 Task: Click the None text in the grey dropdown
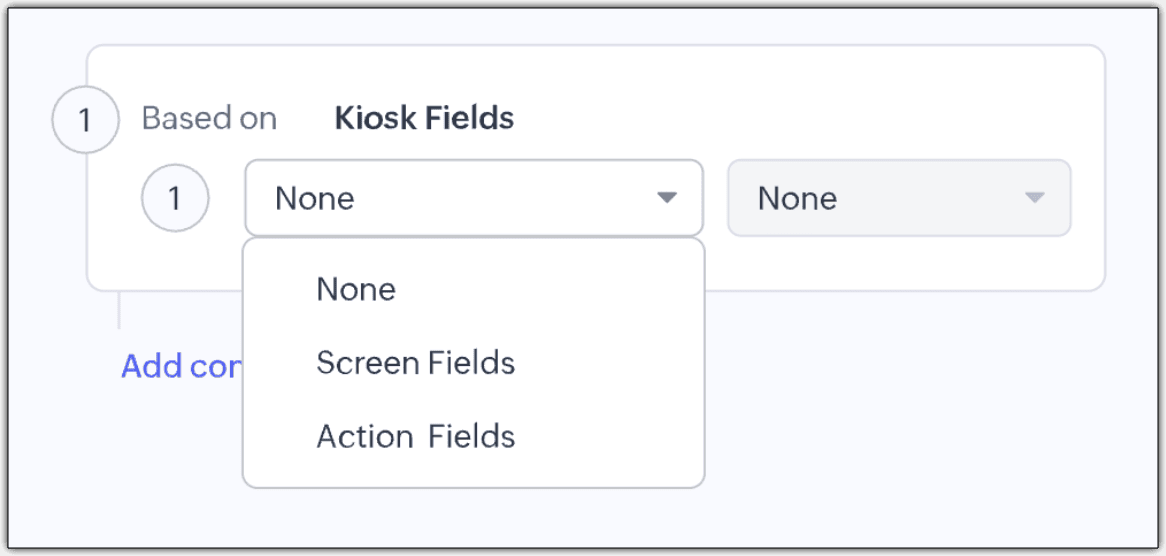tap(797, 198)
